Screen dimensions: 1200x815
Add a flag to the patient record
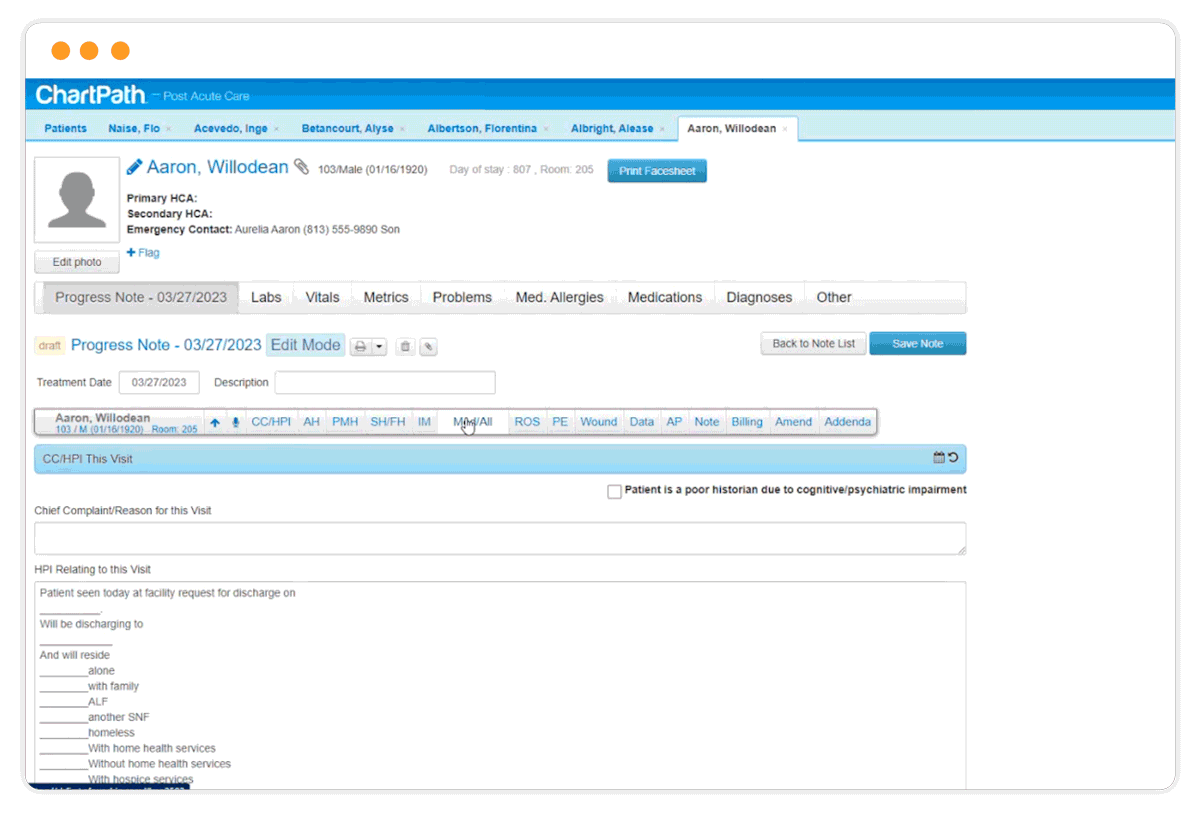[143, 252]
